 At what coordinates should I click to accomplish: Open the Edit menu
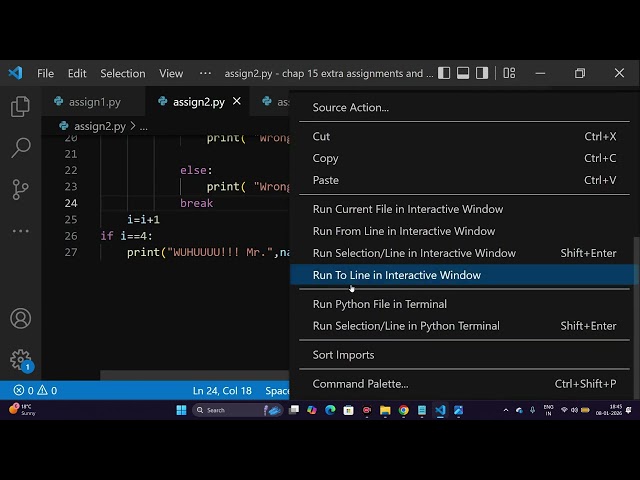[x=77, y=73]
